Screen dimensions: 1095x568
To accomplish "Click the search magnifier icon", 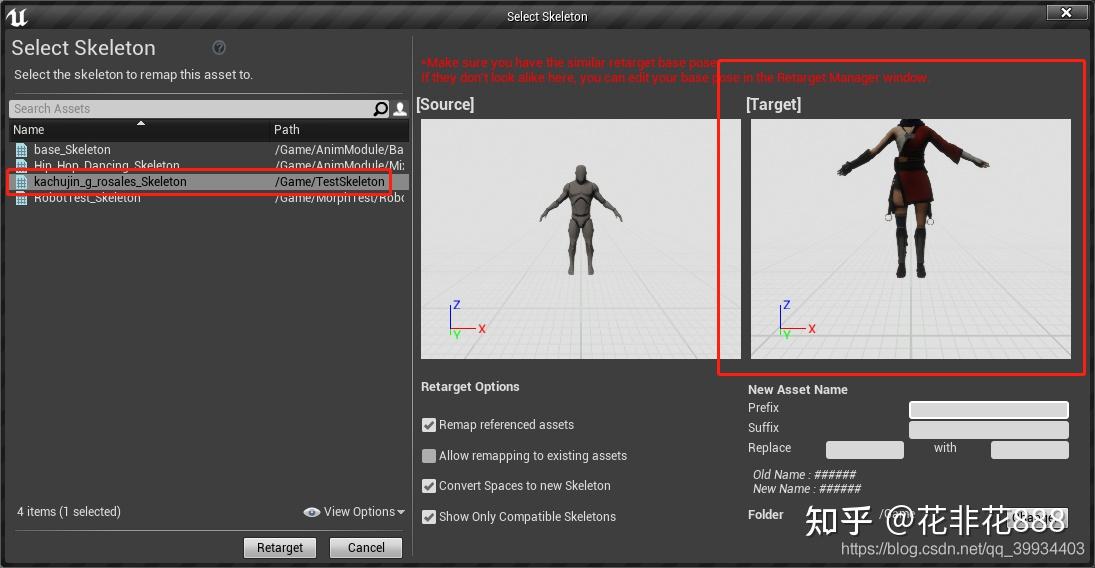I will [381, 109].
